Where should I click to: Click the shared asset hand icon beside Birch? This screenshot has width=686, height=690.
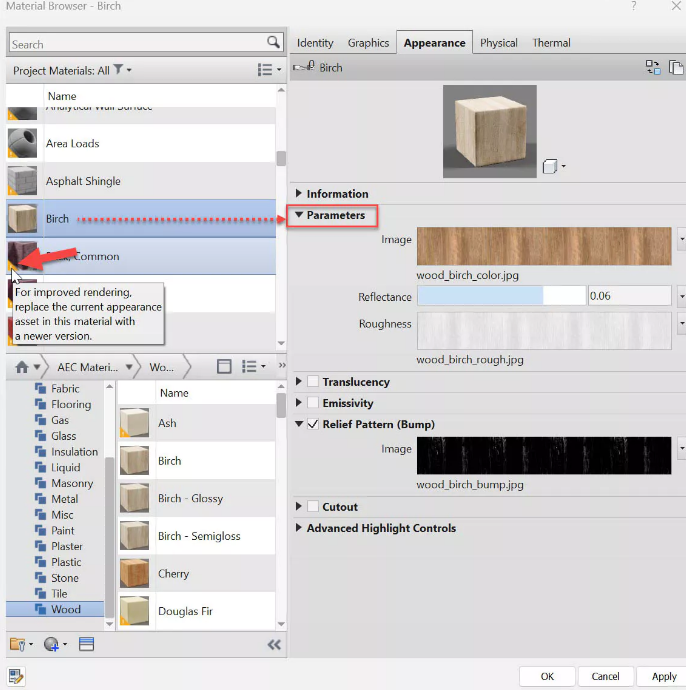tap(304, 67)
